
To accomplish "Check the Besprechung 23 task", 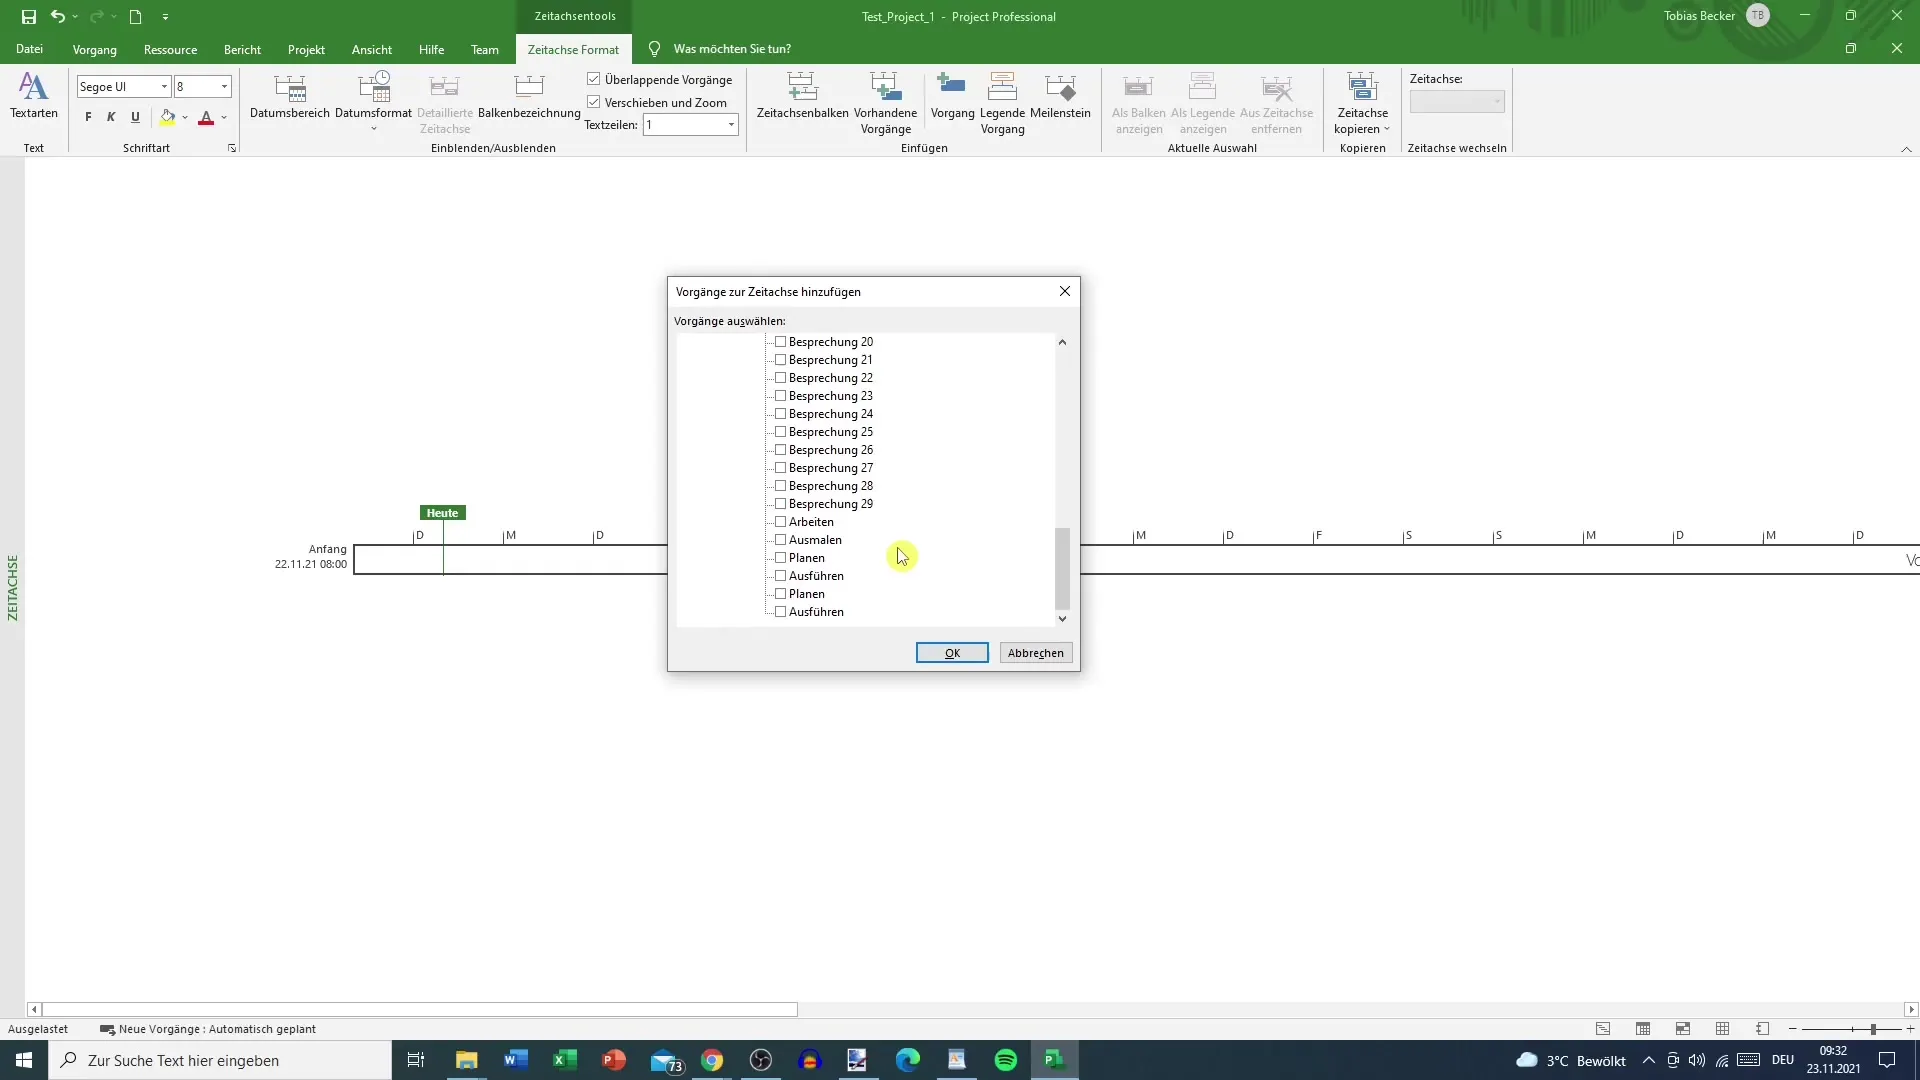I will click(x=781, y=396).
